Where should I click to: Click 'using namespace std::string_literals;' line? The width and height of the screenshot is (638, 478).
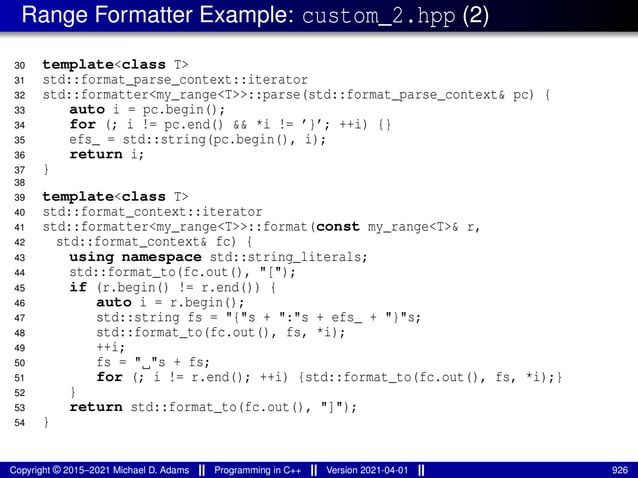click(x=218, y=257)
